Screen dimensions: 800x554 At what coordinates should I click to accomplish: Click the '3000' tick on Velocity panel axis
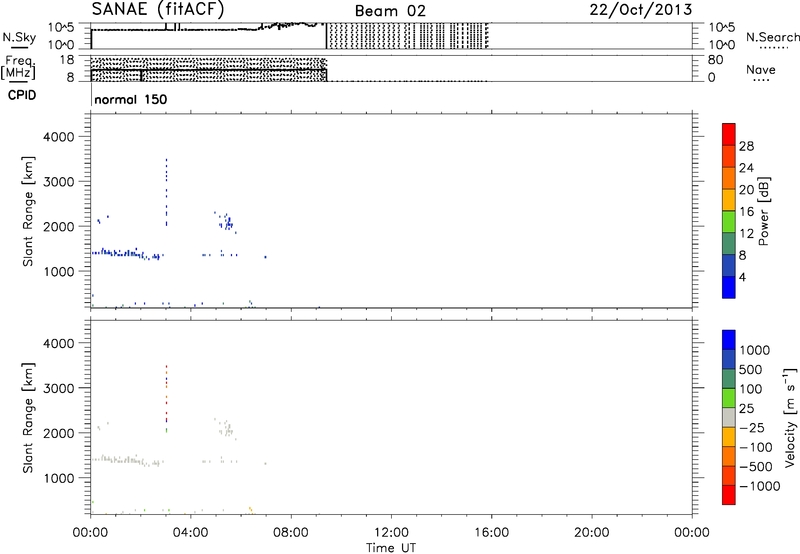coord(59,388)
